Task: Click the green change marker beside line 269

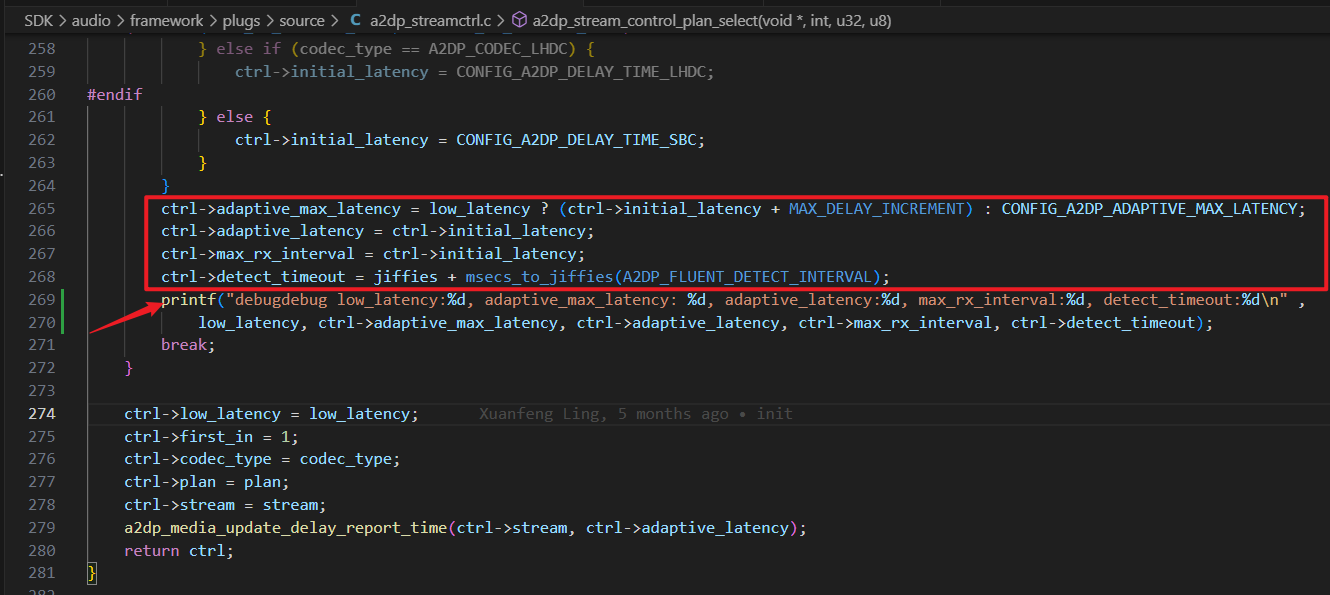Action: pyautogui.click(x=63, y=311)
